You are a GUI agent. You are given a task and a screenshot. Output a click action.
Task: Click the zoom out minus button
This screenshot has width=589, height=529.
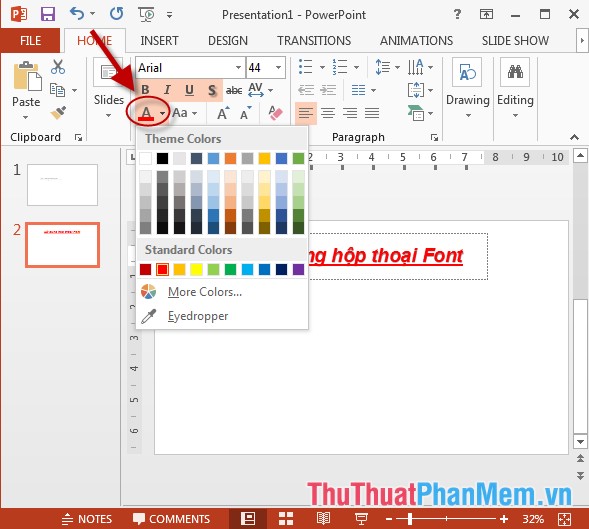(x=389, y=519)
